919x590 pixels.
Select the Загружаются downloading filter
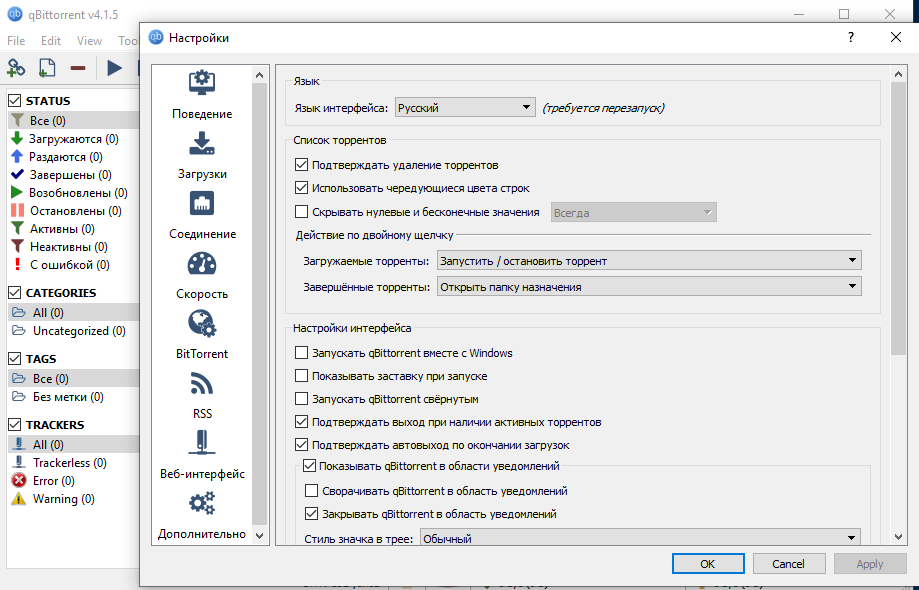pos(73,139)
